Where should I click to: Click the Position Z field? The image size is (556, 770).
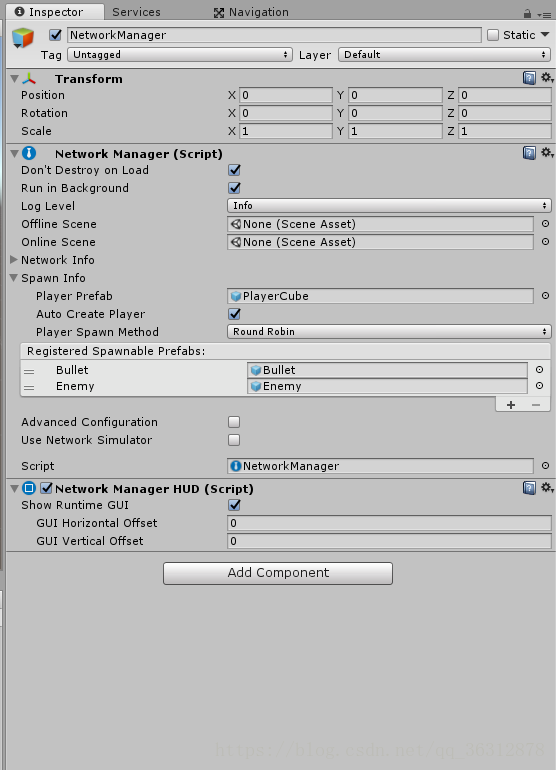coord(505,95)
